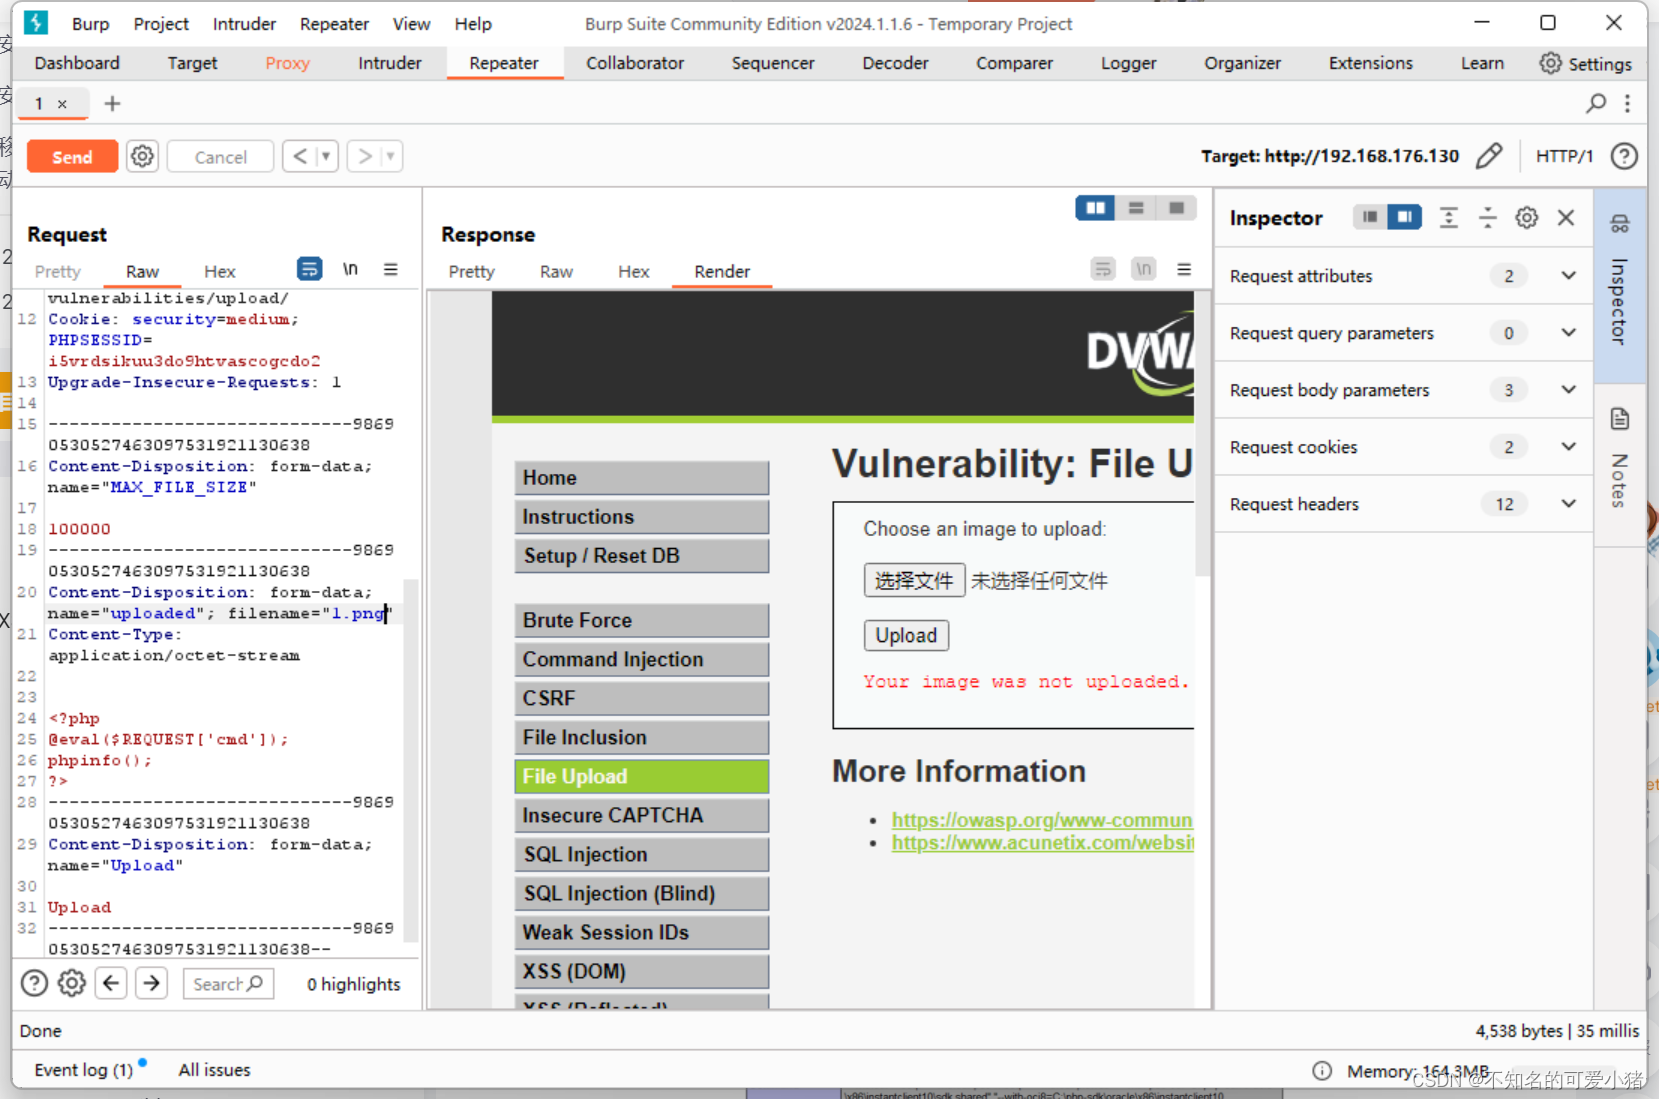Expand Request headers section
Screen dimensions: 1659x1099
click(x=1403, y=504)
